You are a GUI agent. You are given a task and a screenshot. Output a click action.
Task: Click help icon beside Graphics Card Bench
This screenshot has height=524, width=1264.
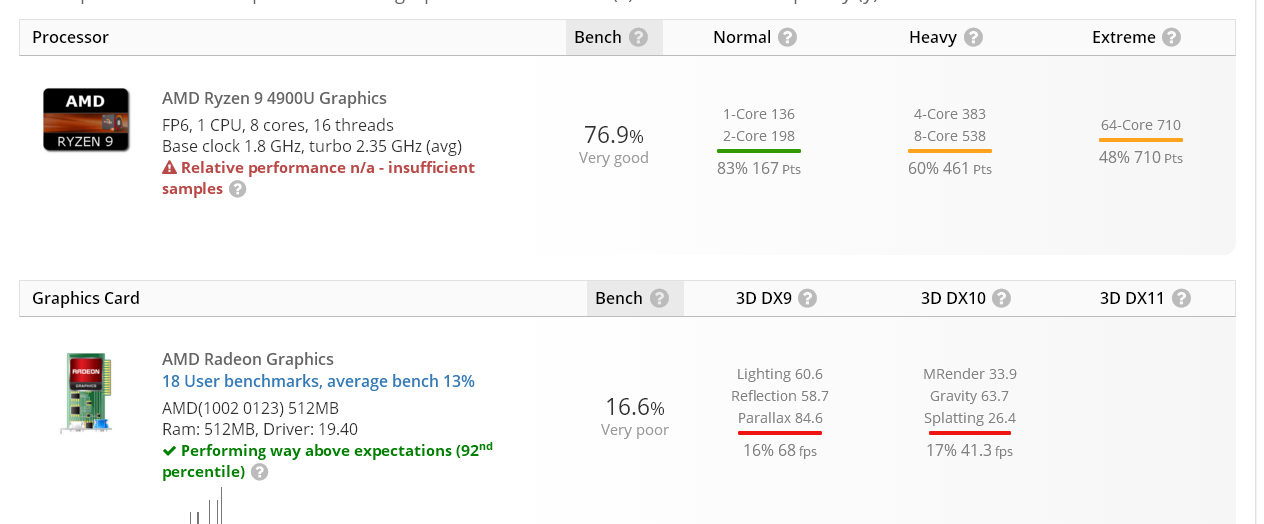[659, 298]
